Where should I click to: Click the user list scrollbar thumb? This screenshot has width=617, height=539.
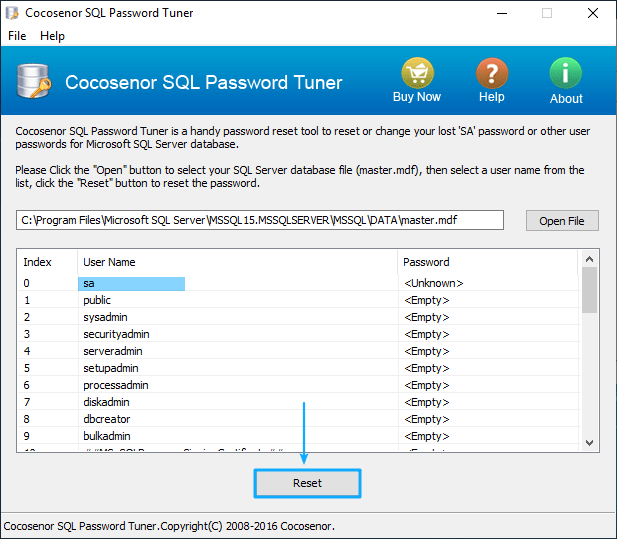click(589, 290)
